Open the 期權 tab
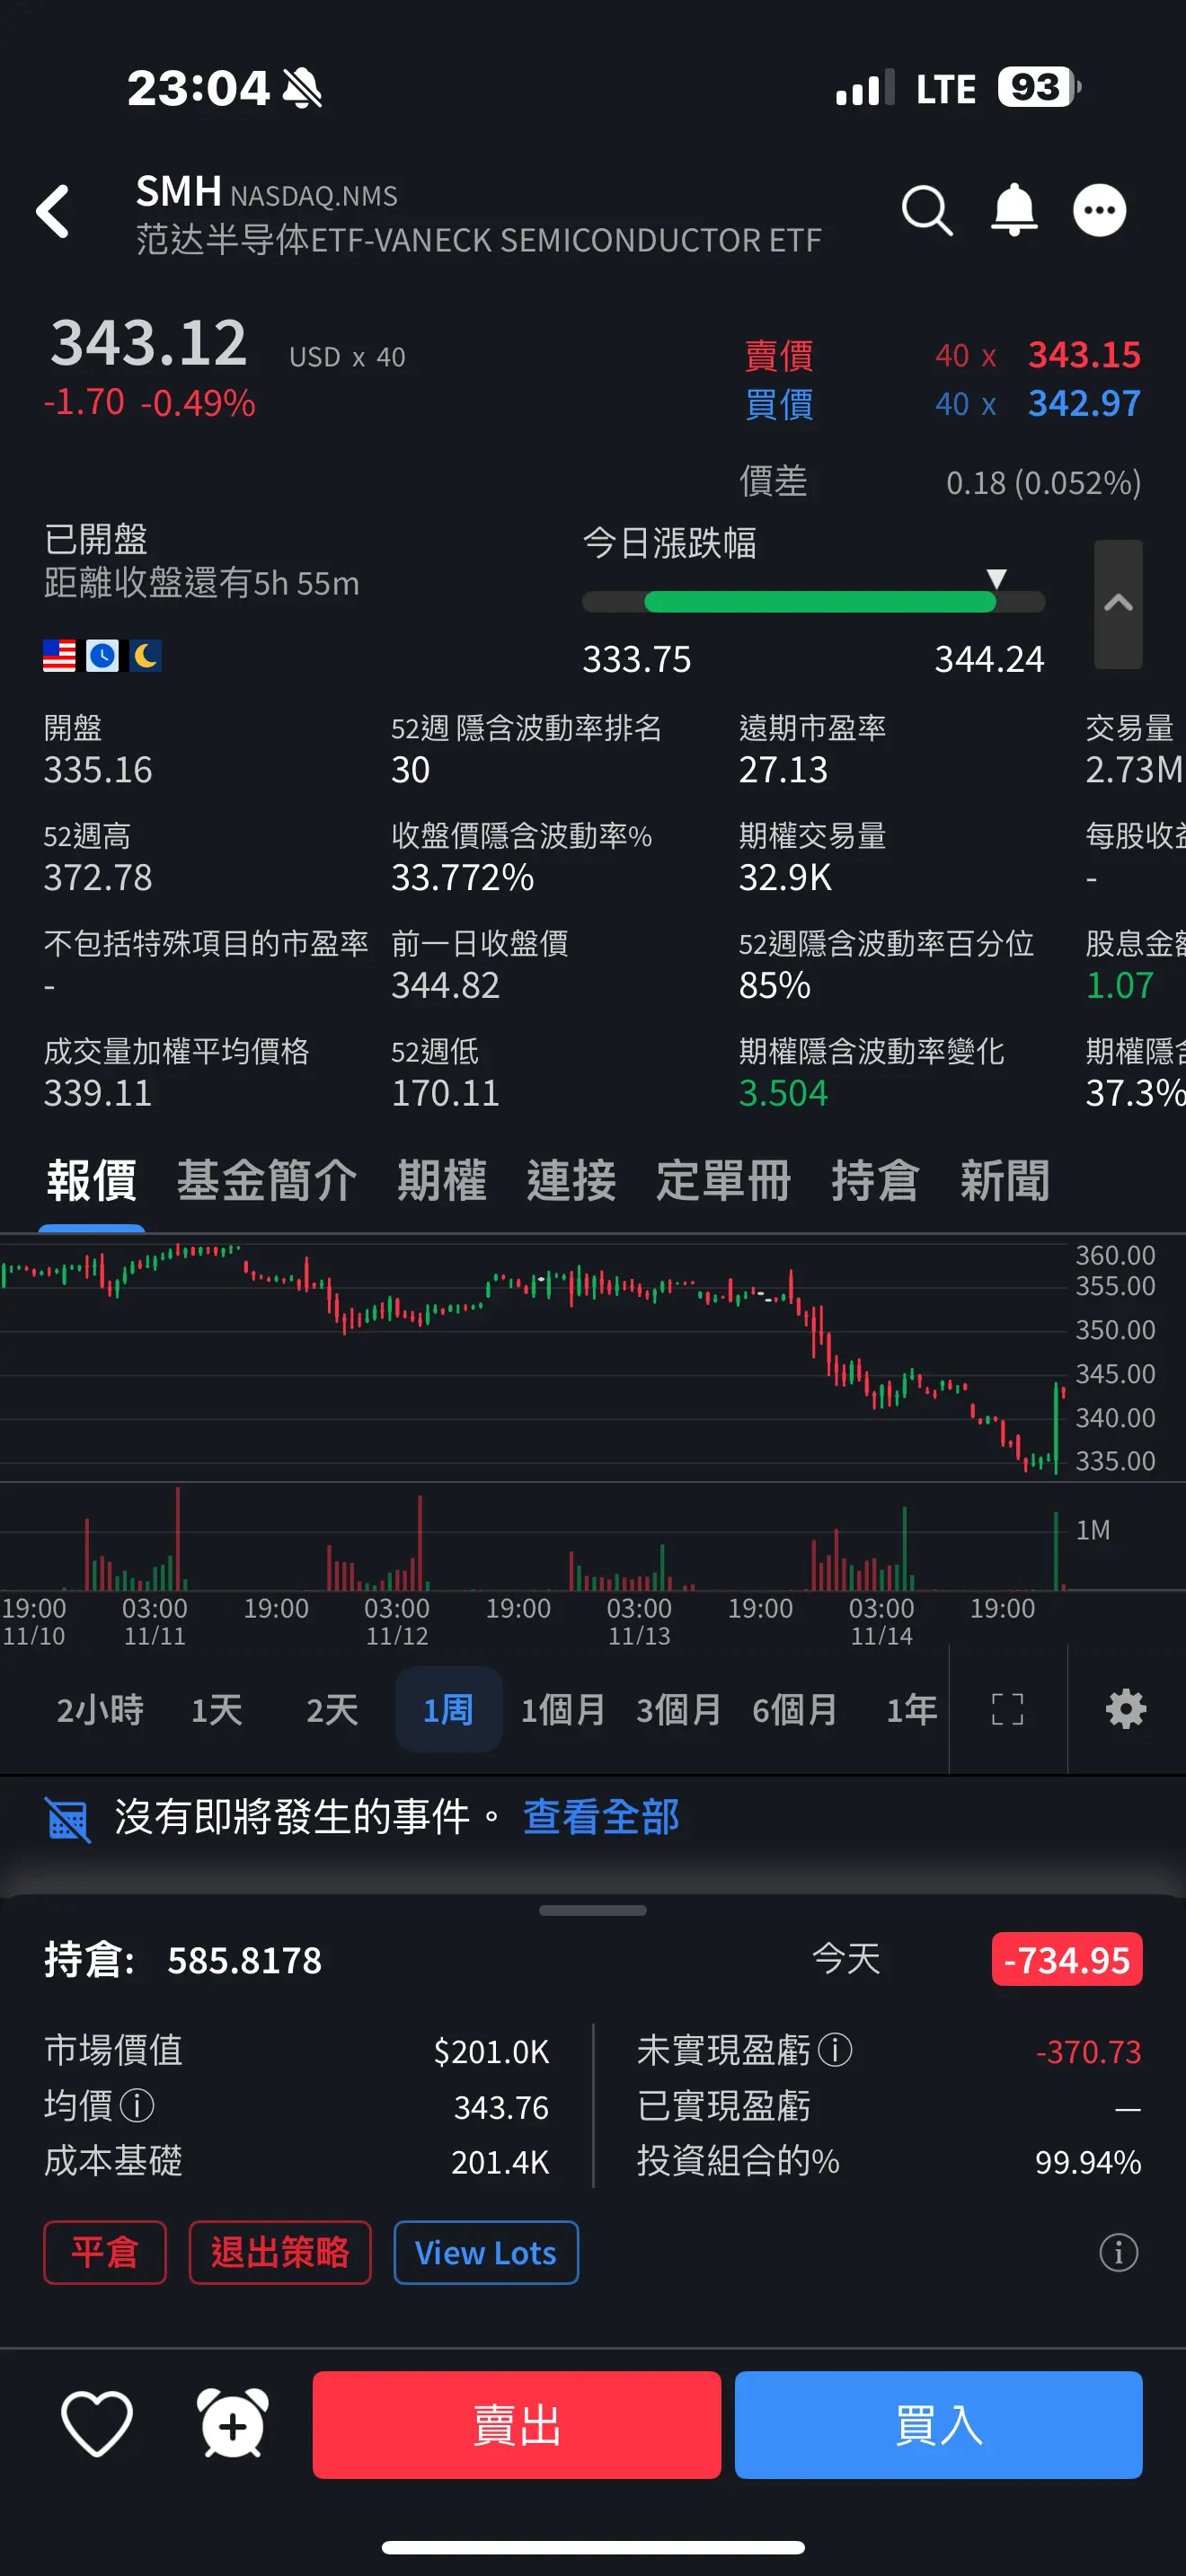1186x2576 pixels. 441,1181
